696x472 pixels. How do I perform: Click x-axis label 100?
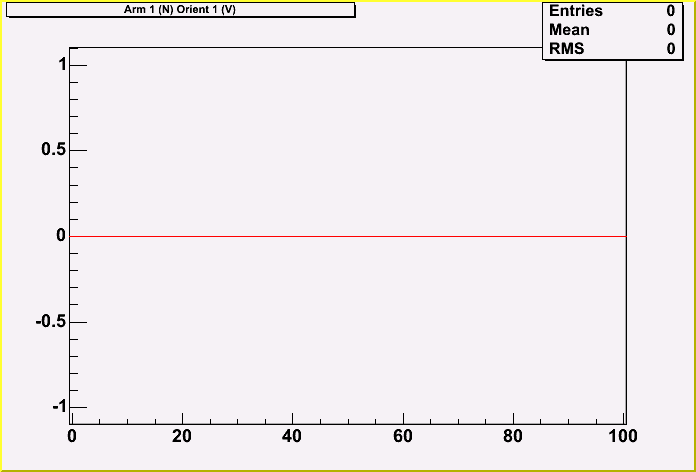[622, 436]
